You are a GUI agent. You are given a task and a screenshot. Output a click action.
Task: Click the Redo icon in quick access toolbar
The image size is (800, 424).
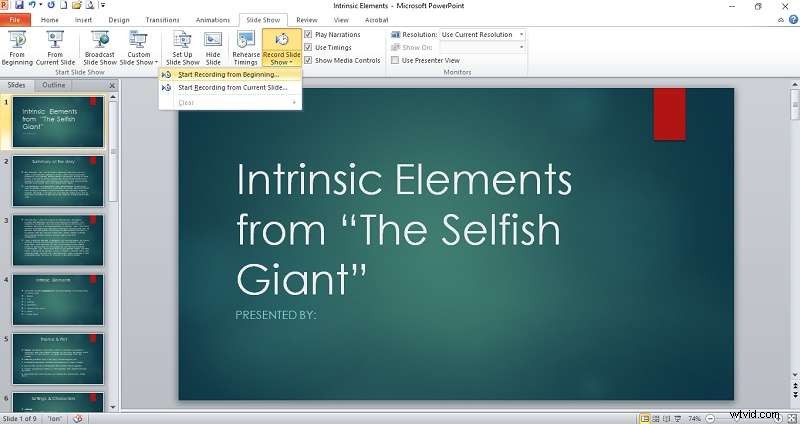(x=51, y=5)
